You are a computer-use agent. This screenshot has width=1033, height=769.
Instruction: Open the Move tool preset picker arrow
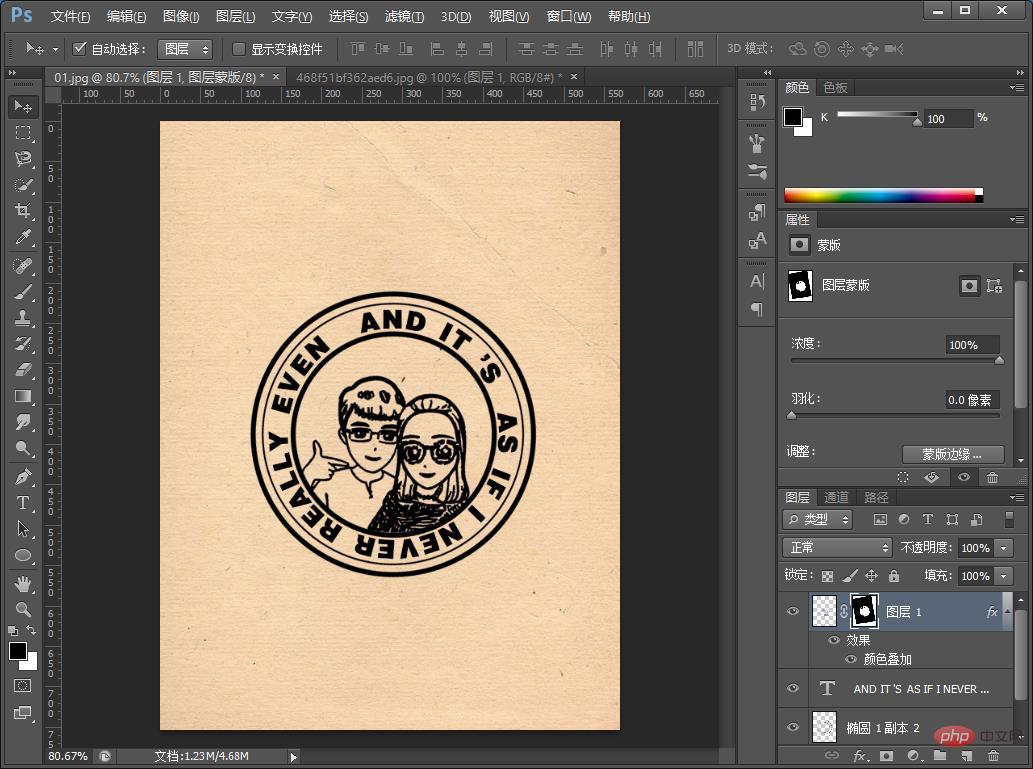click(x=55, y=49)
